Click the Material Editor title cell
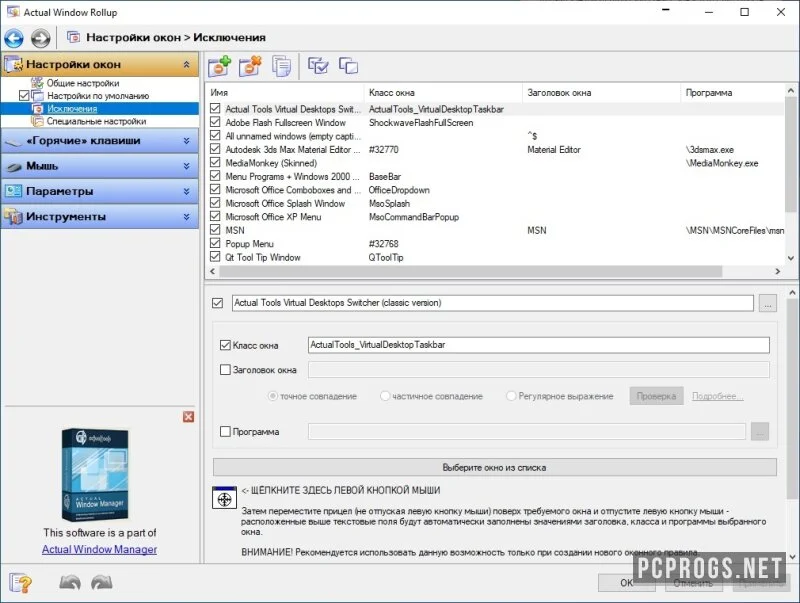Viewport: 800px width, 603px height. pyautogui.click(x=554, y=150)
